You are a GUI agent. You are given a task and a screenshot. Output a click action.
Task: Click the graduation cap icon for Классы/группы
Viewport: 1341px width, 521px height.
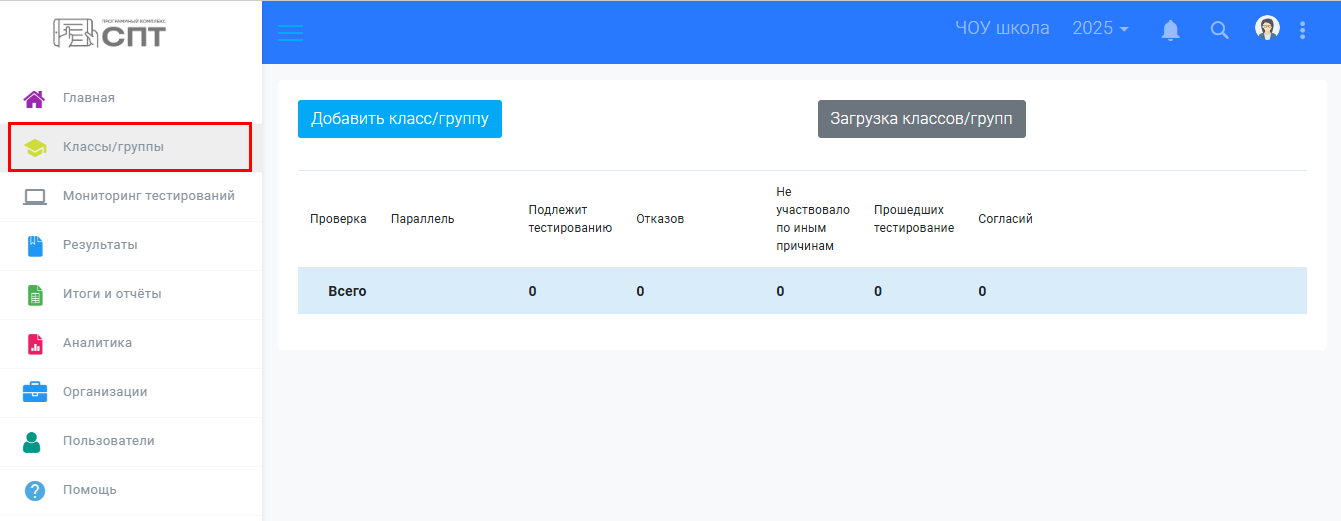point(35,148)
